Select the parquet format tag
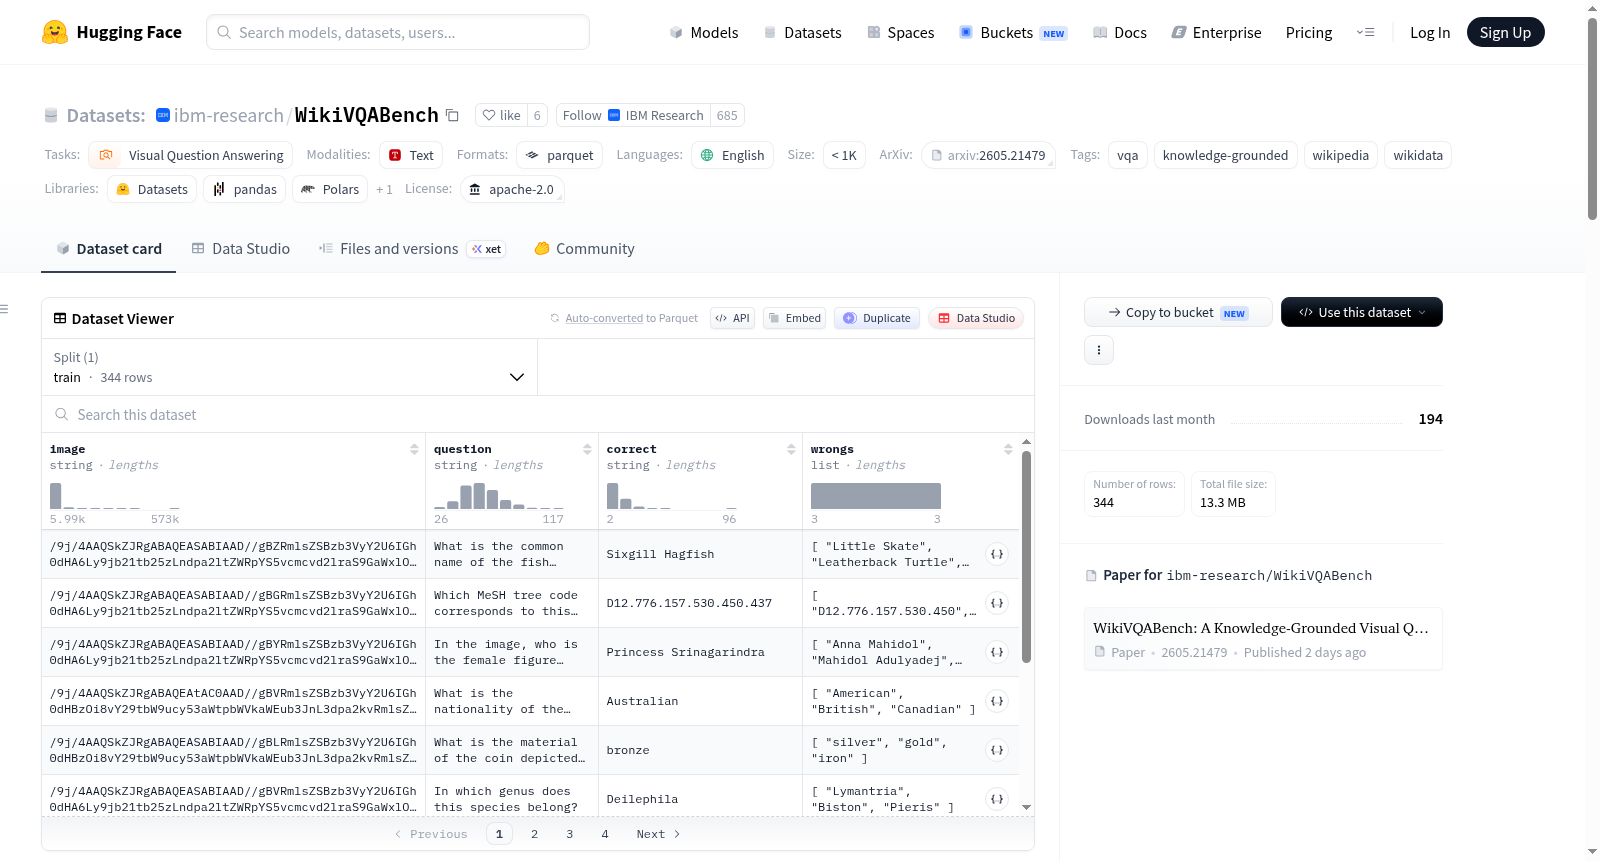Screen dimensions: 1600x861 [560, 155]
